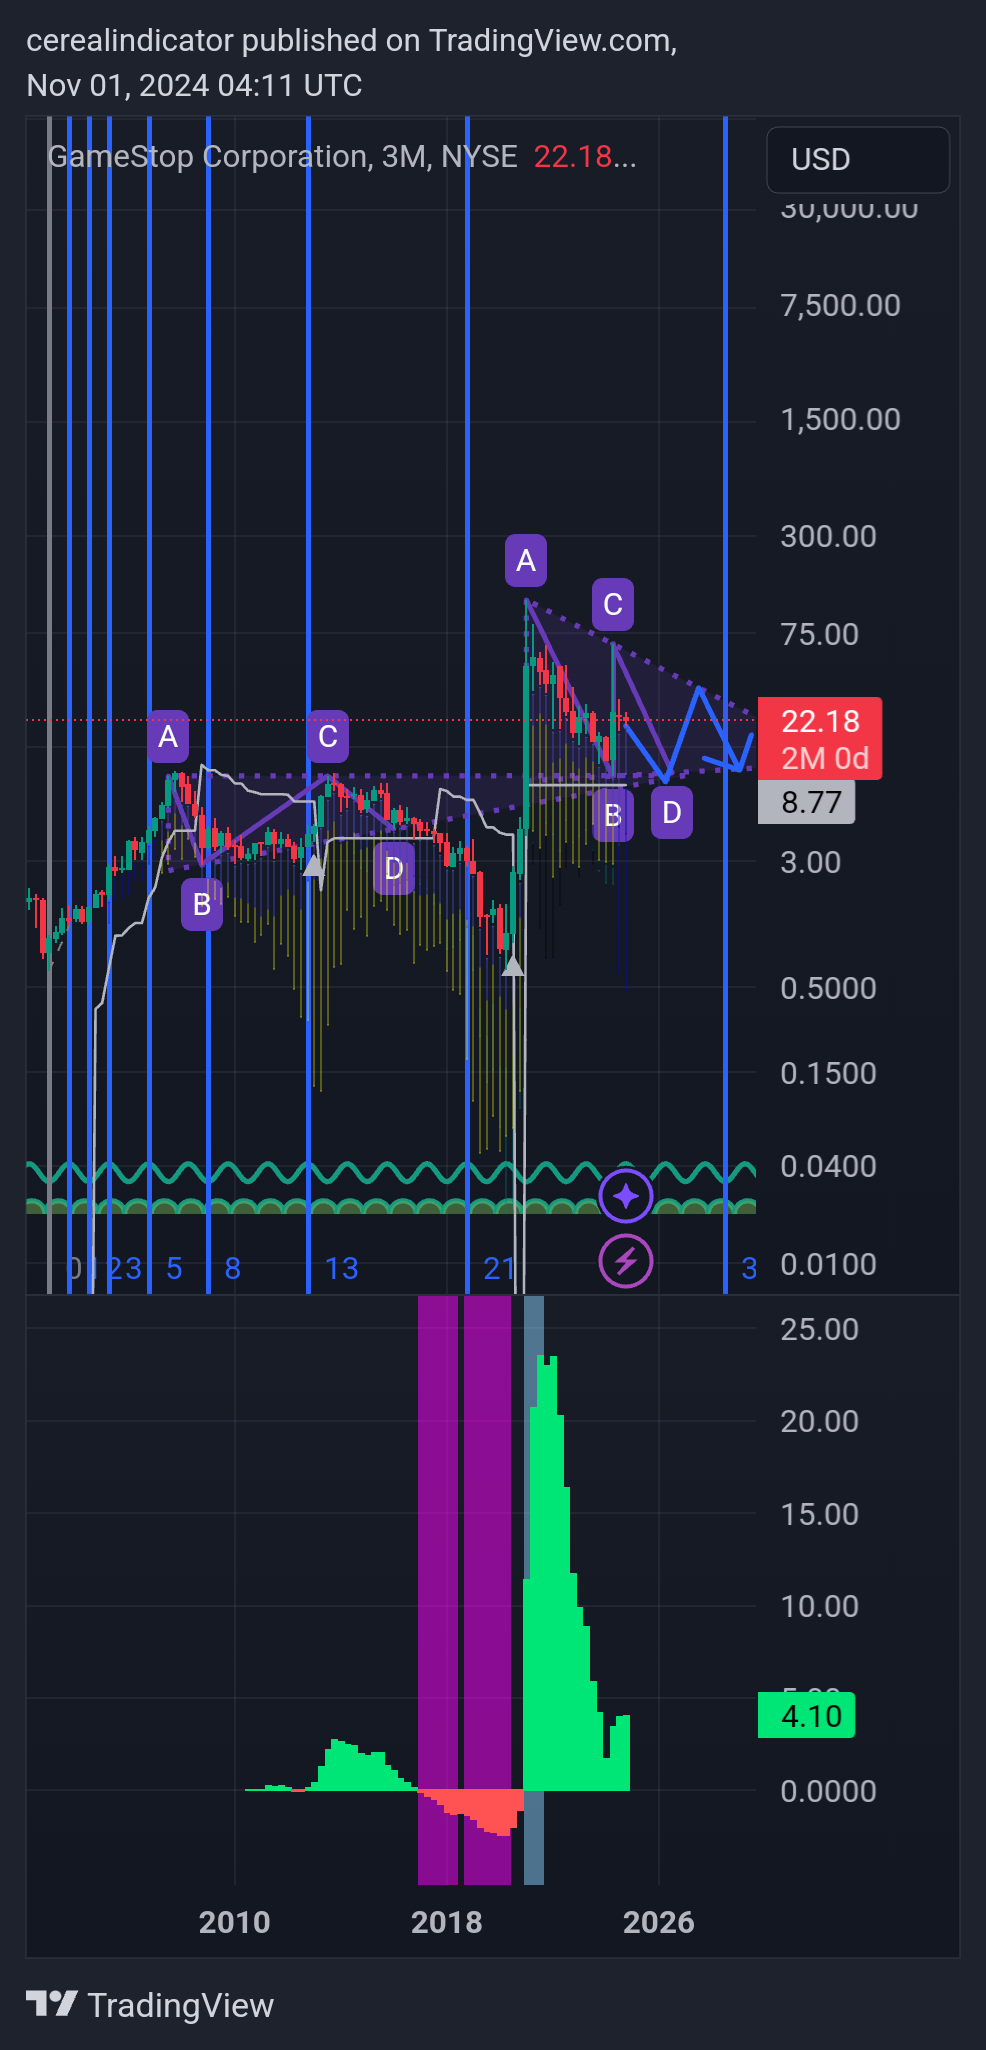
Task: Click the 0.5000 price axis label
Action: pos(829,988)
